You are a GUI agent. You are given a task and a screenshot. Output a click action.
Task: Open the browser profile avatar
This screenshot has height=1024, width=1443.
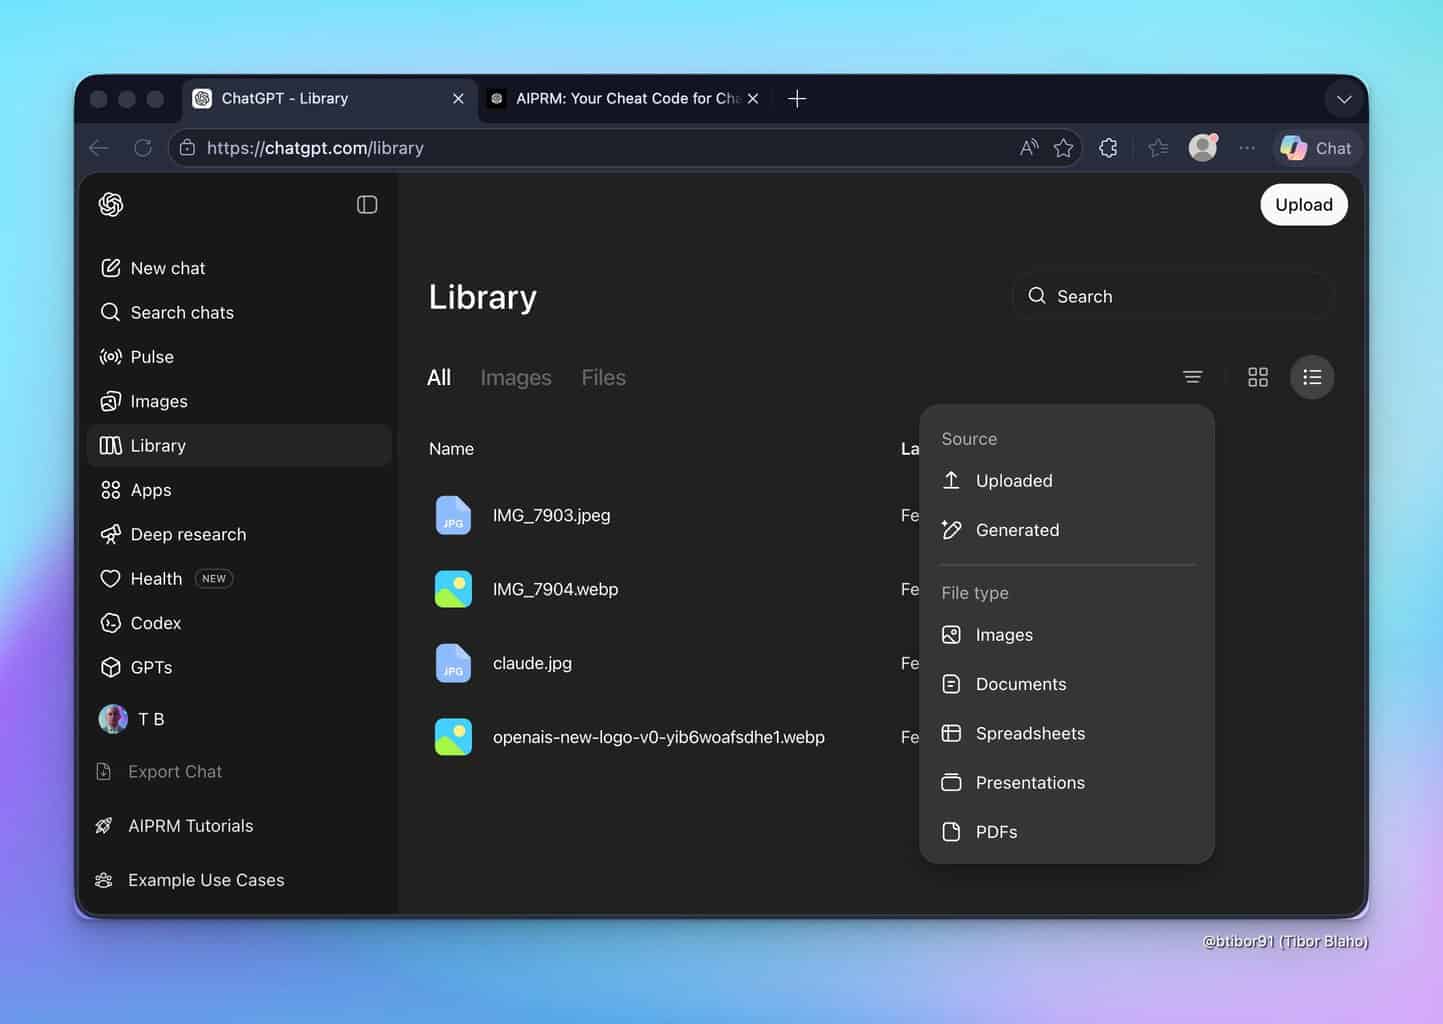1203,148
